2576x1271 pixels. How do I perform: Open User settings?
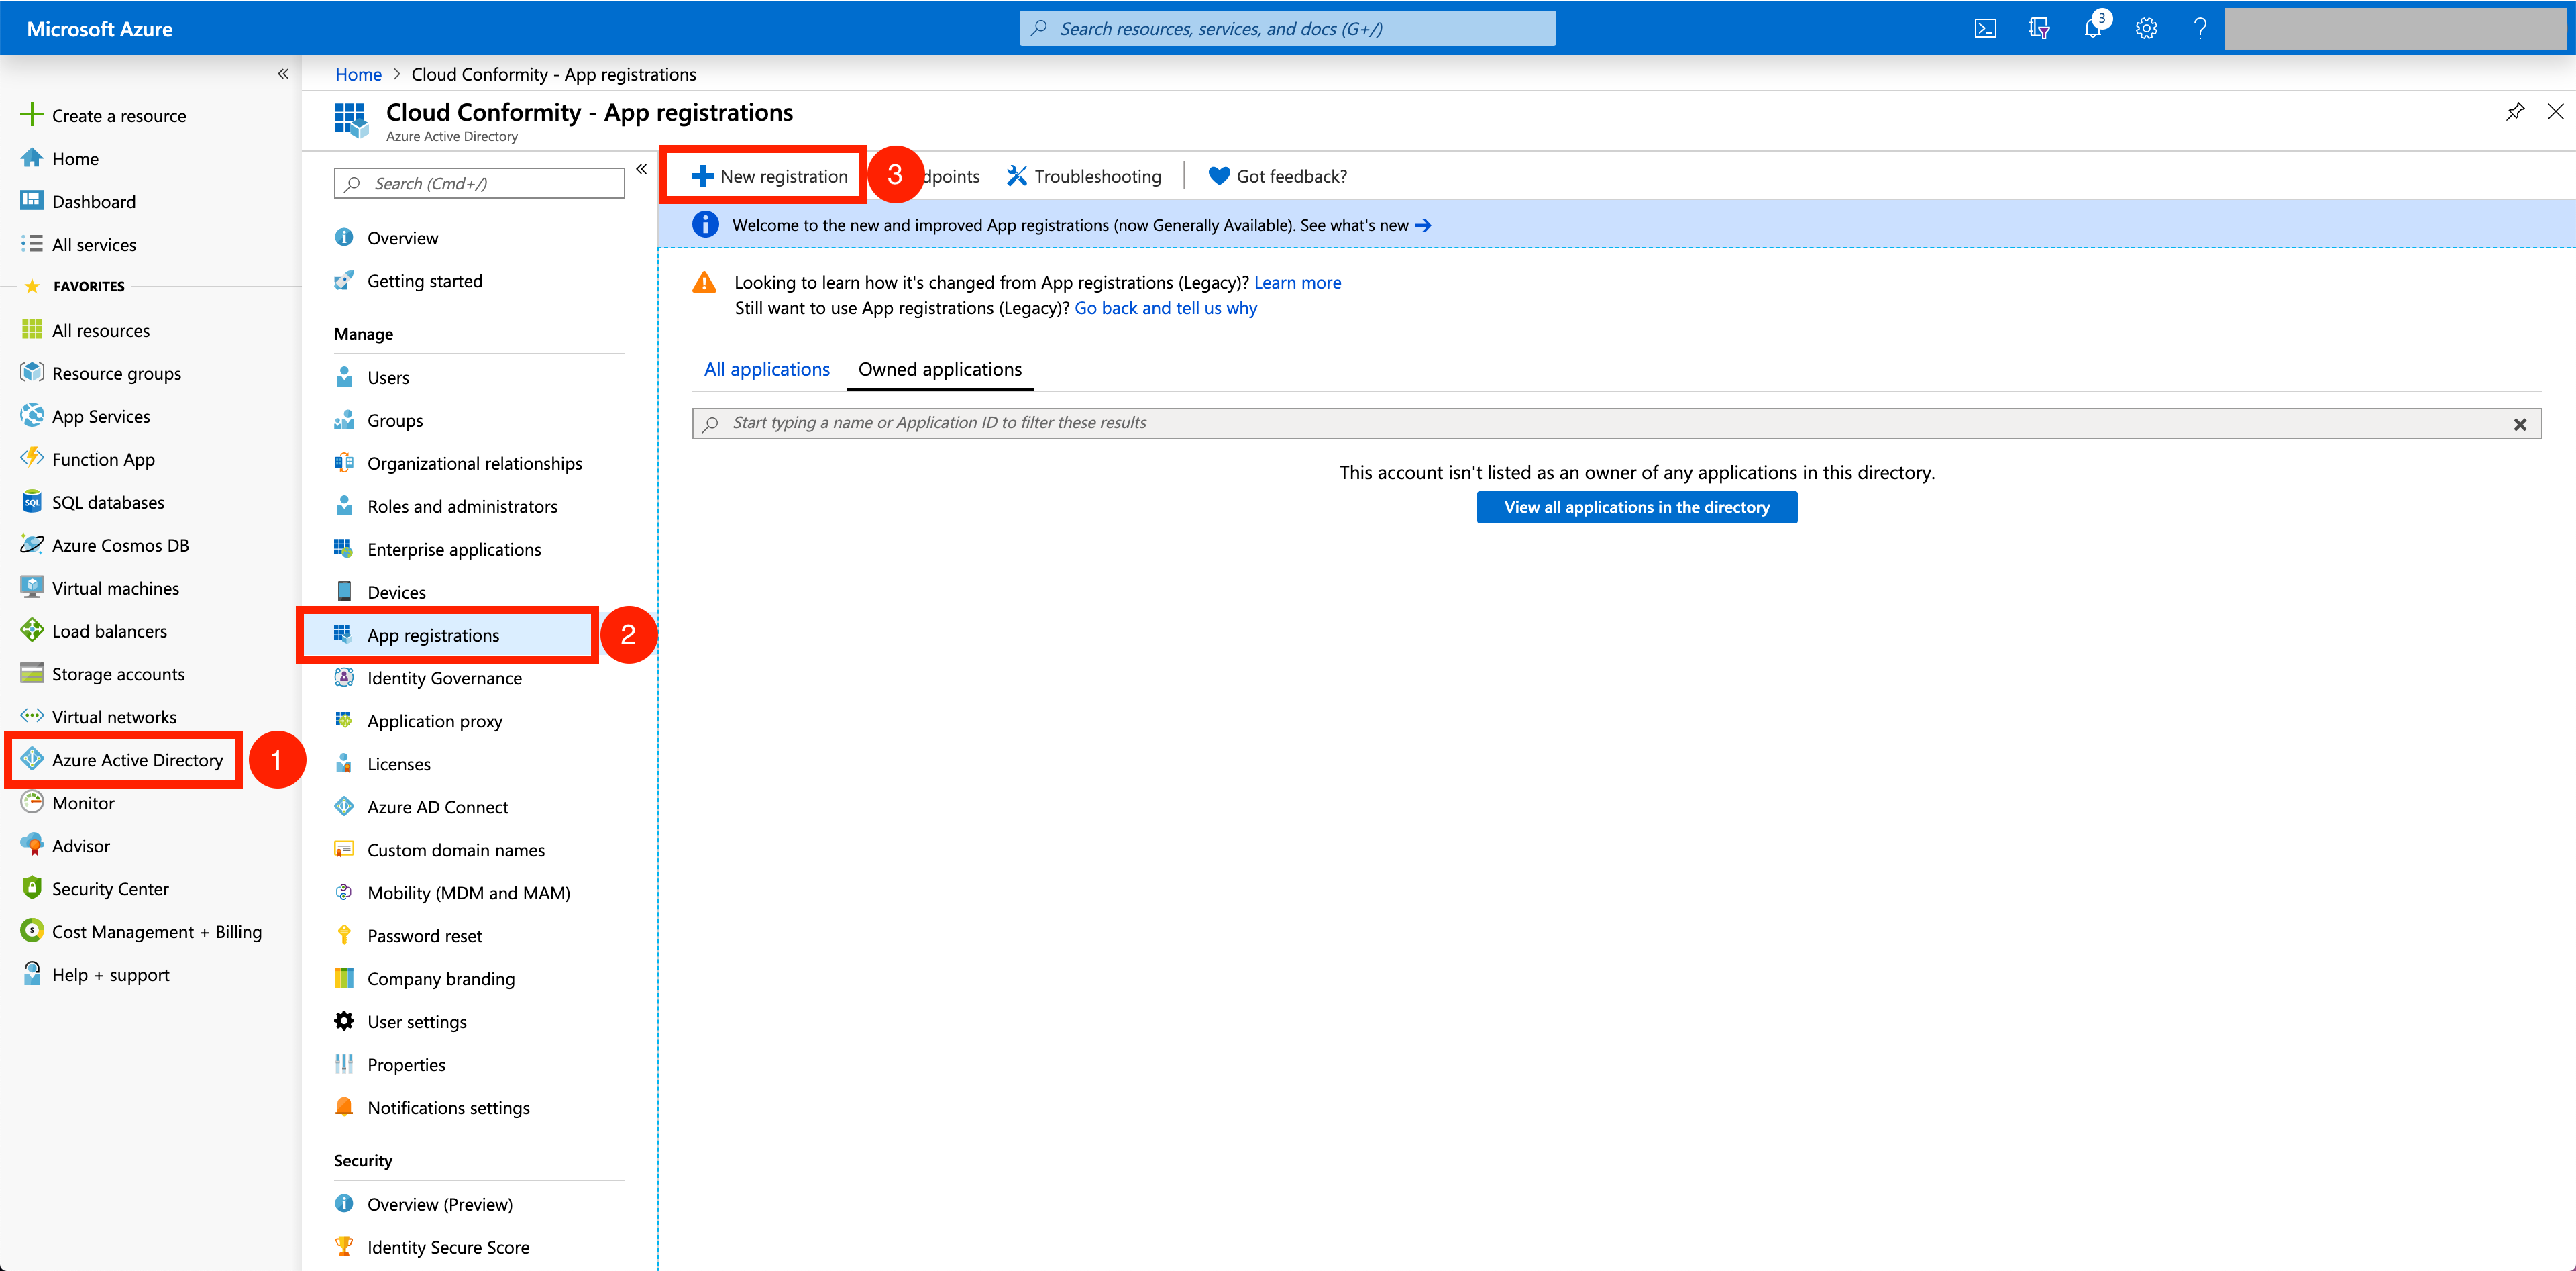click(x=401, y=1021)
